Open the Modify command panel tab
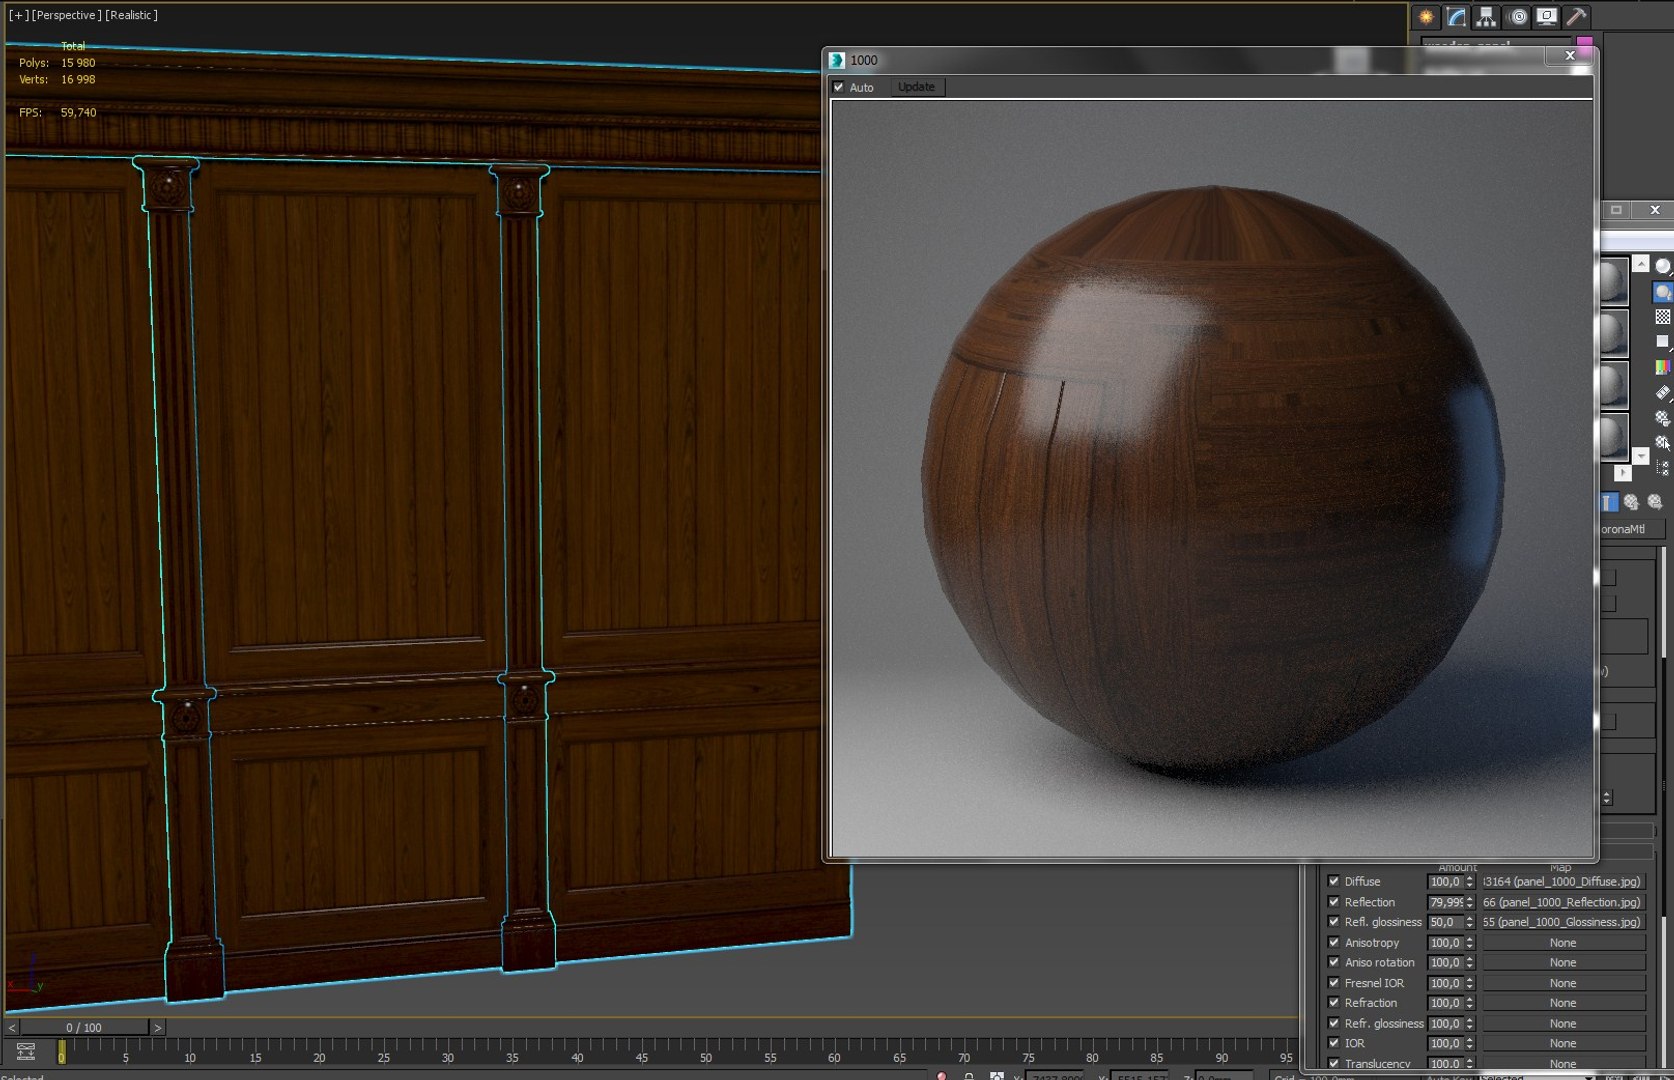 (1456, 16)
